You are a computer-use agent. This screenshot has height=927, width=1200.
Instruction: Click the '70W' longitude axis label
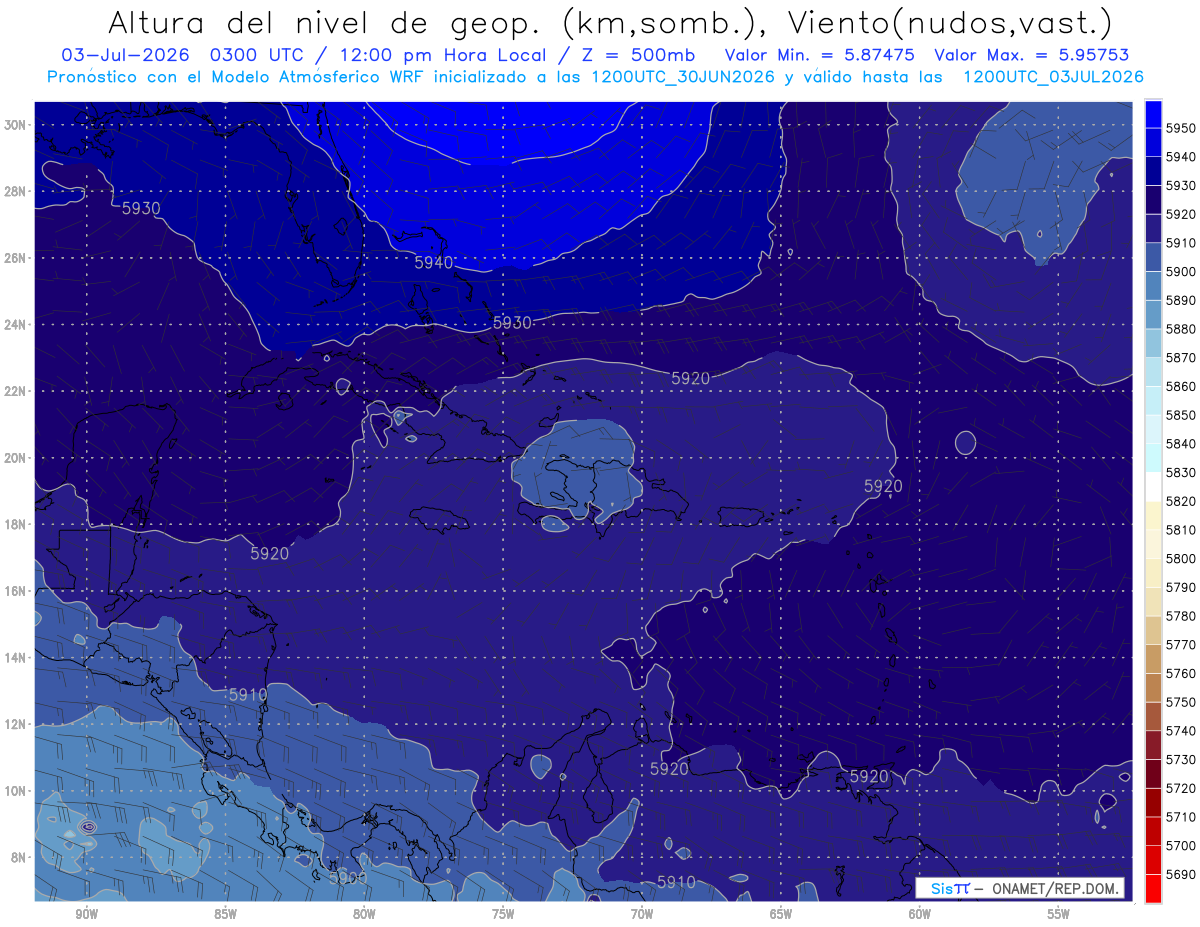click(x=642, y=914)
